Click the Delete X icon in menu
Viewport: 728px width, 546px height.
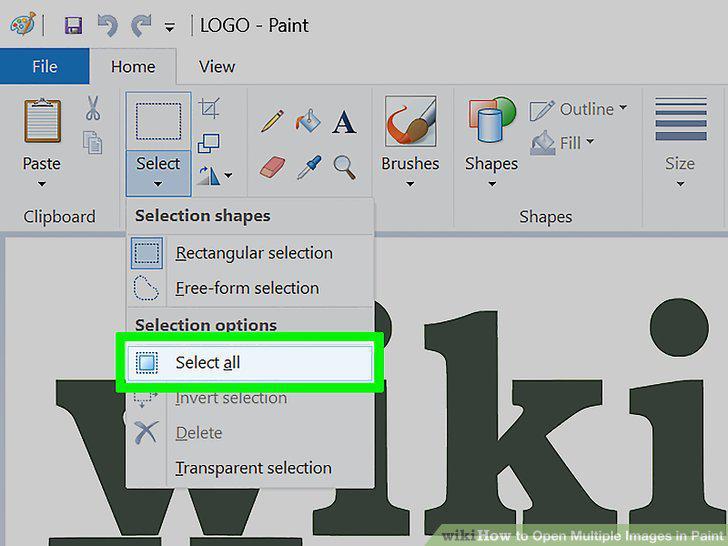pyautogui.click(x=147, y=432)
